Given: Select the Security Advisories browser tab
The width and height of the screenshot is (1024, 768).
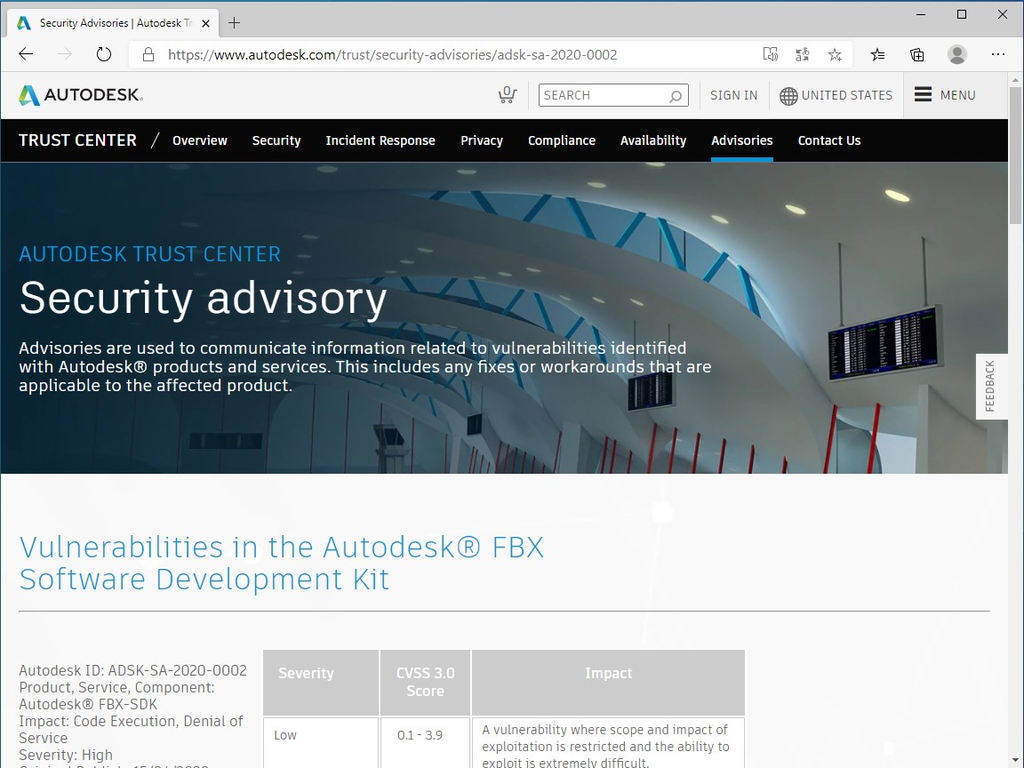Looking at the screenshot, I should 112,22.
